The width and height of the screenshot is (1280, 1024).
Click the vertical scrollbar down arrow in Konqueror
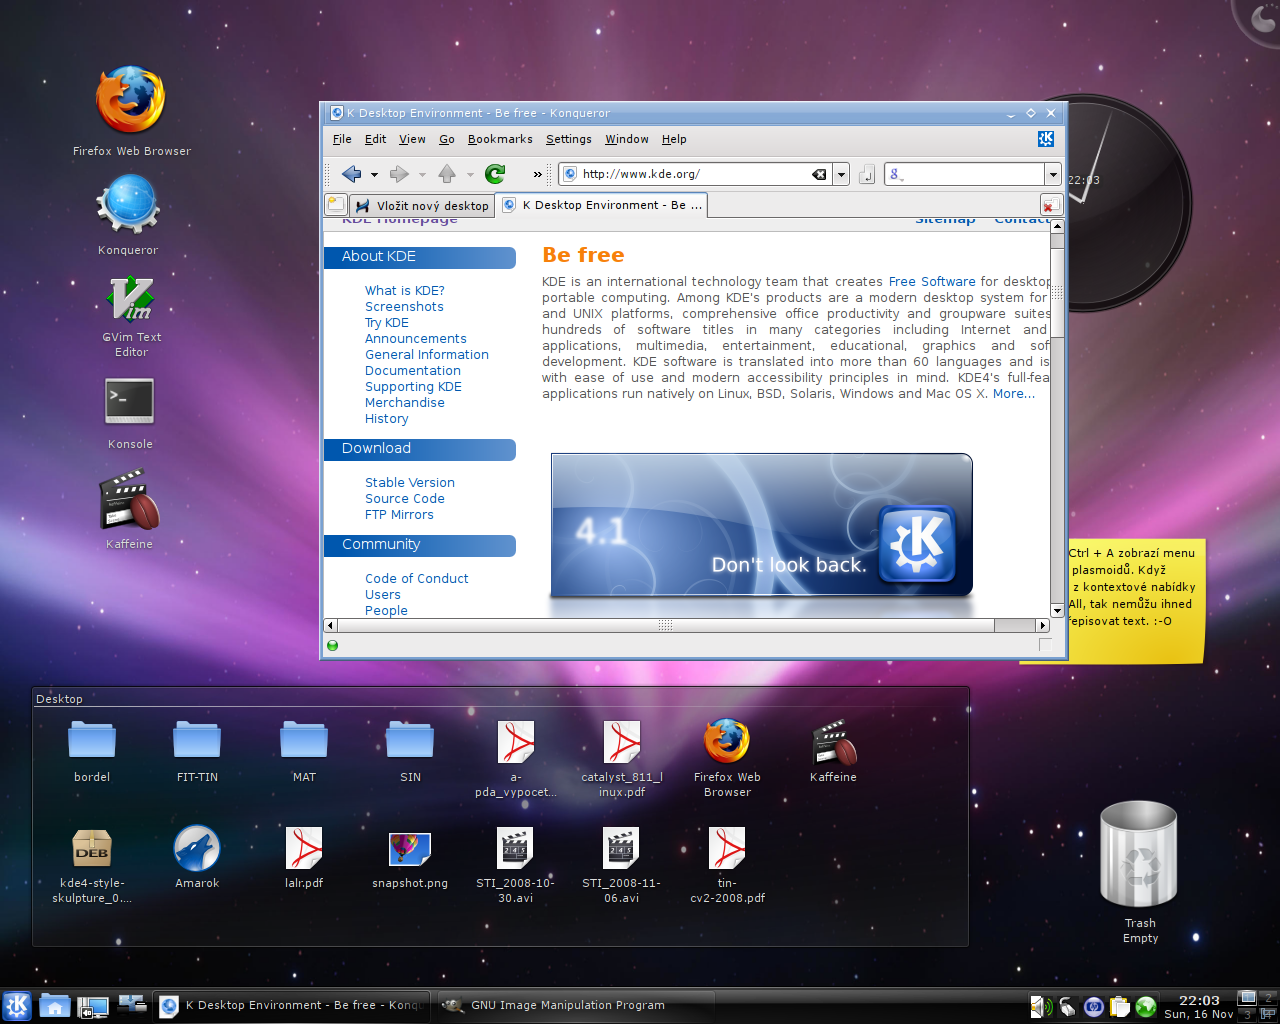pyautogui.click(x=1057, y=610)
